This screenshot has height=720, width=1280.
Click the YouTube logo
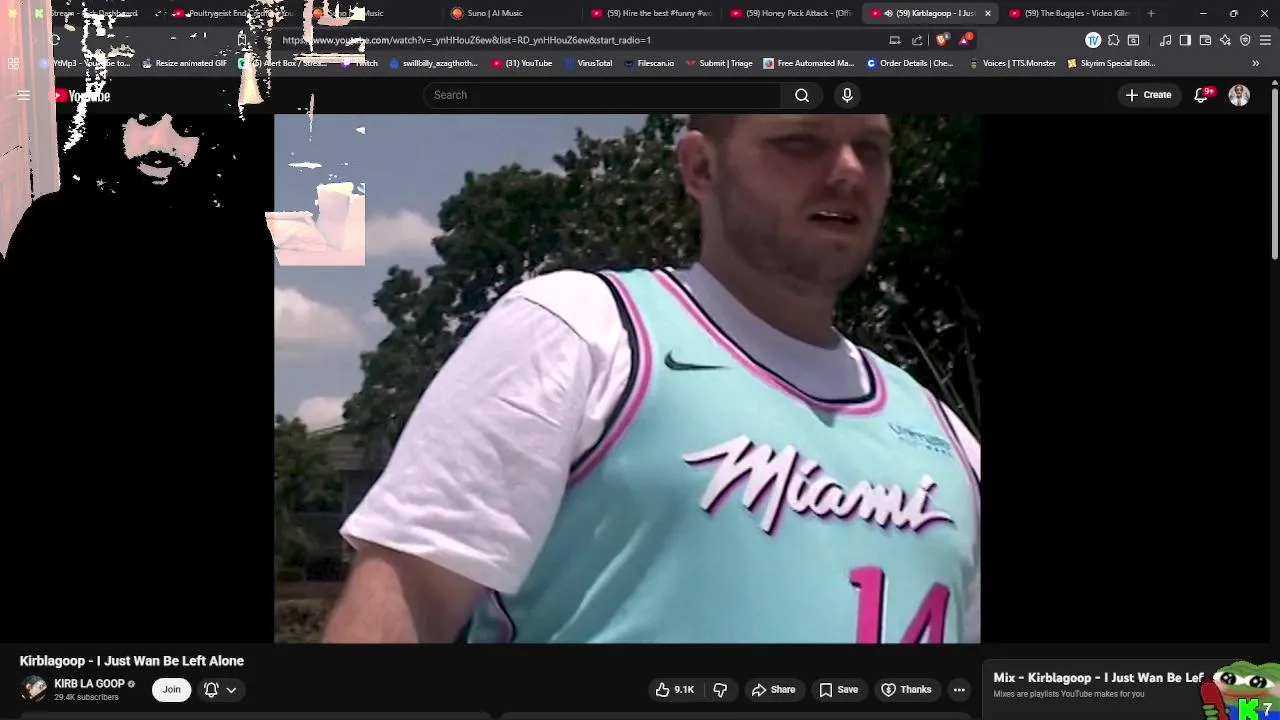click(x=82, y=96)
